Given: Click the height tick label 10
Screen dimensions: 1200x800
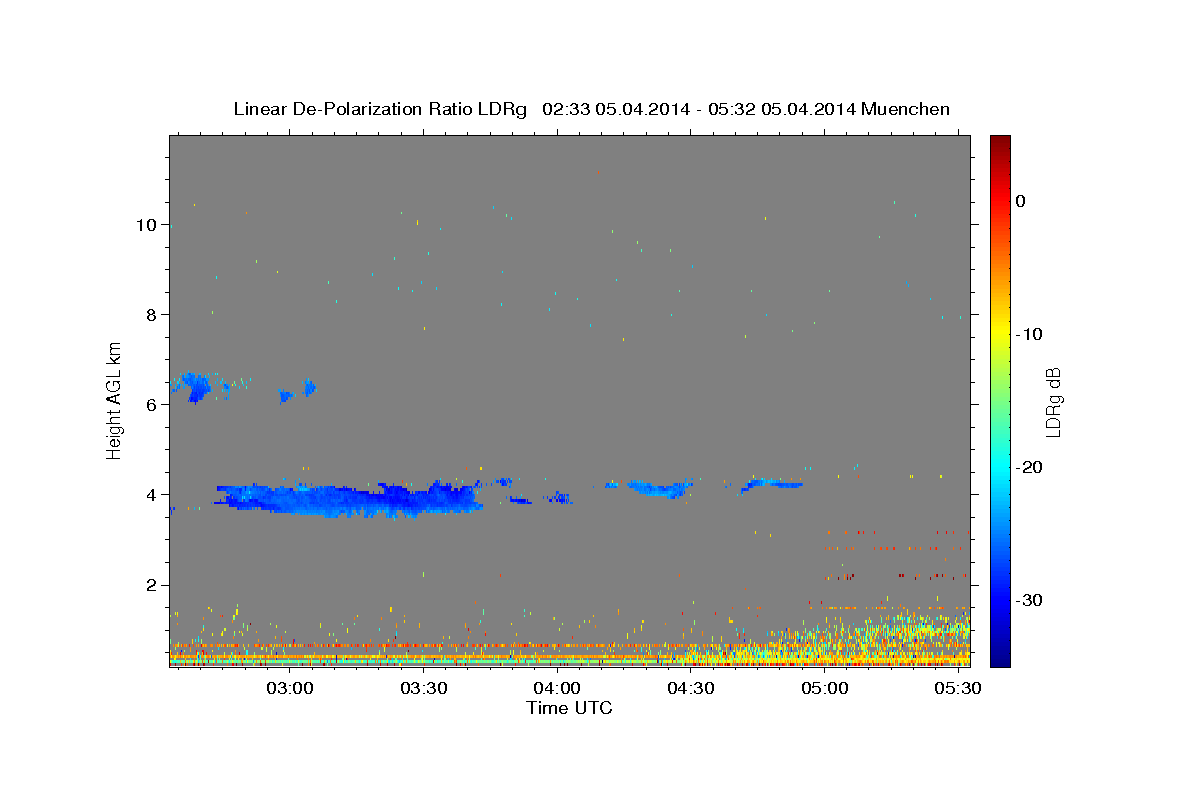Looking at the screenshot, I should pyautogui.click(x=145, y=225).
